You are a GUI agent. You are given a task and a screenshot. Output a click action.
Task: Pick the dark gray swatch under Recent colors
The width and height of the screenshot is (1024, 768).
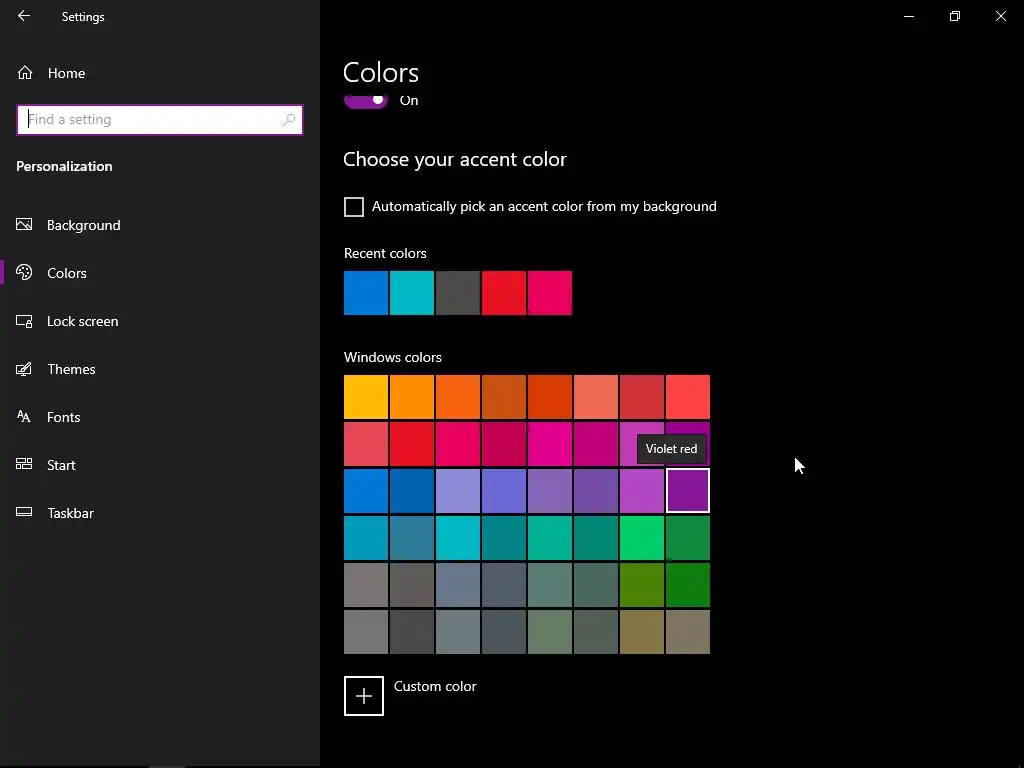coord(458,293)
